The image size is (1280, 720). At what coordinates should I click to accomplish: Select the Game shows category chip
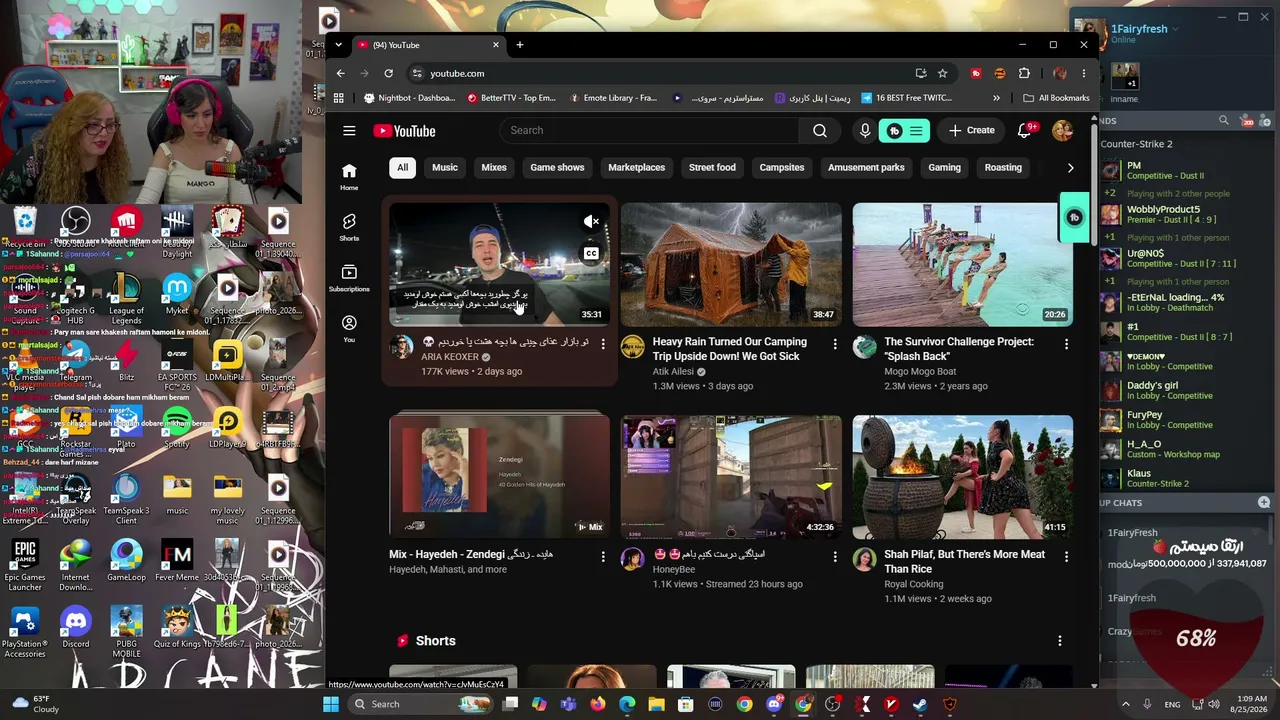557,168
